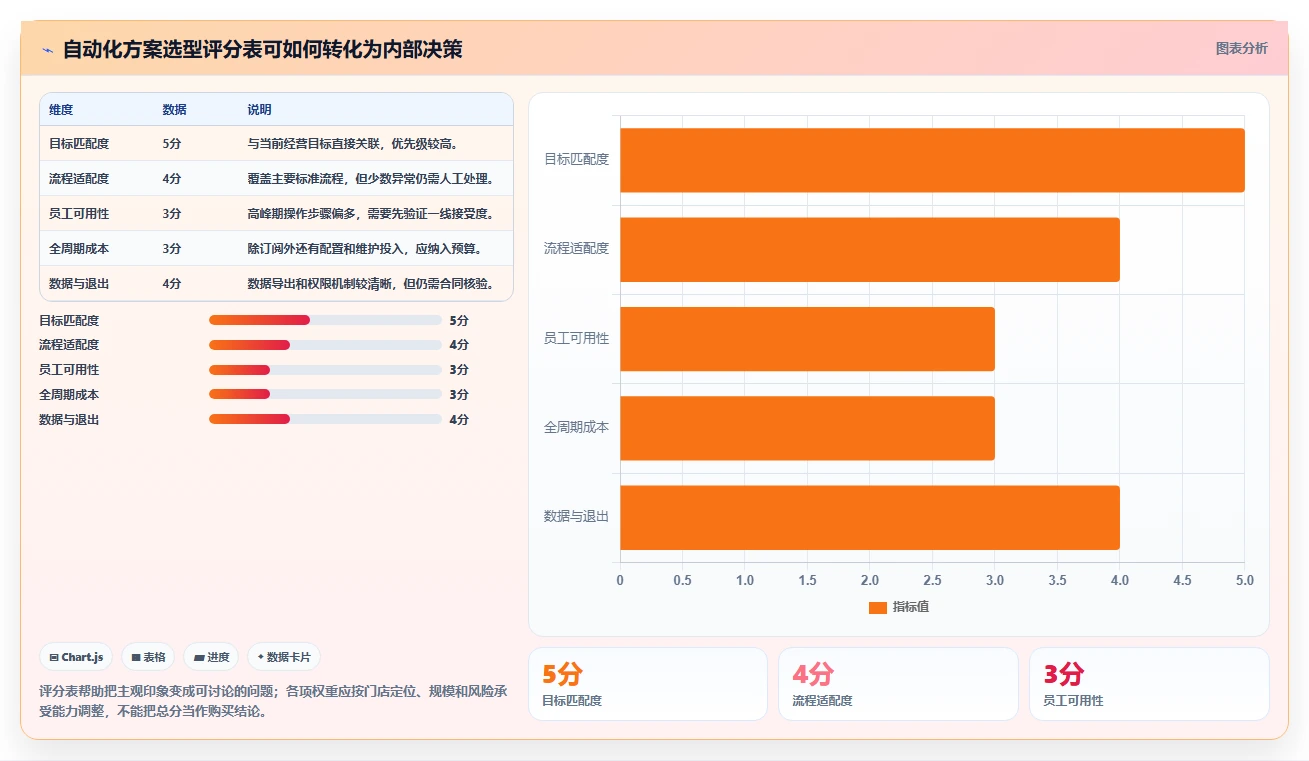Click the 图表分析 label in header

point(1241,49)
